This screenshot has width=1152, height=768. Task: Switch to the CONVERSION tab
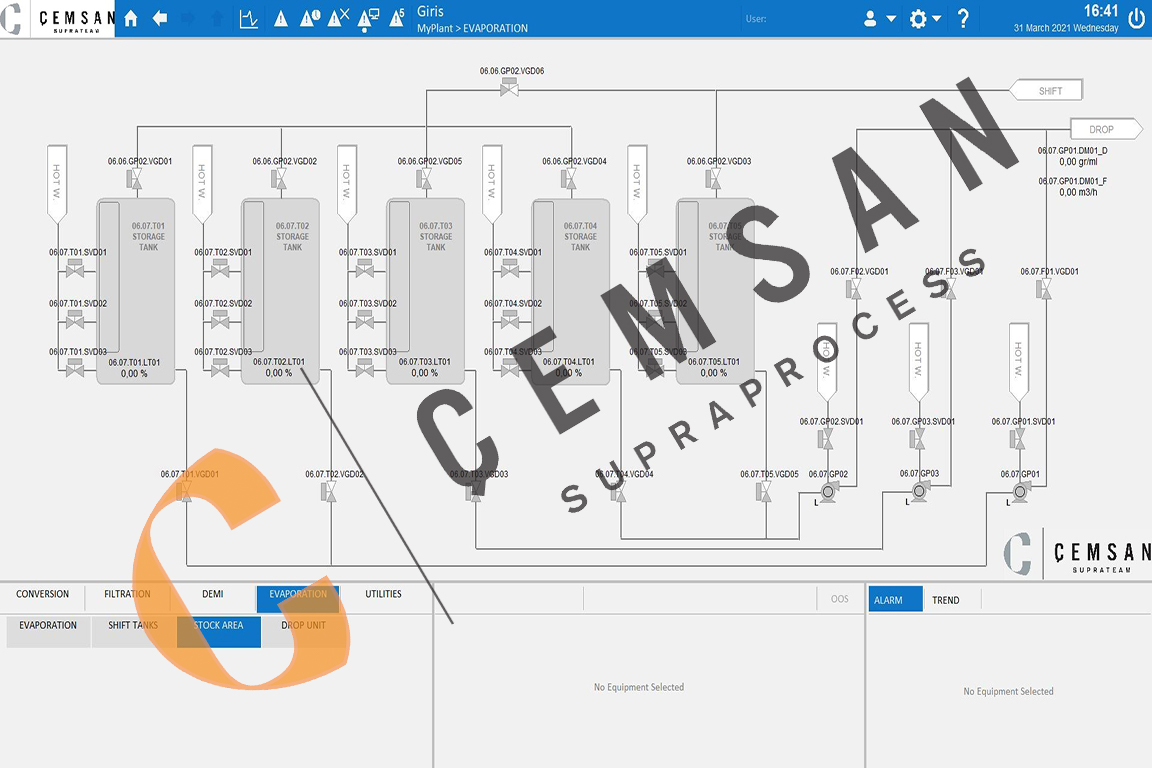[43, 595]
